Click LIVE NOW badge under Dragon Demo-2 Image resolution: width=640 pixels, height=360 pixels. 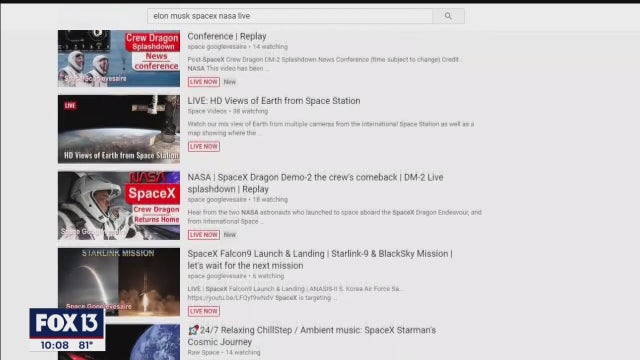tap(204, 235)
